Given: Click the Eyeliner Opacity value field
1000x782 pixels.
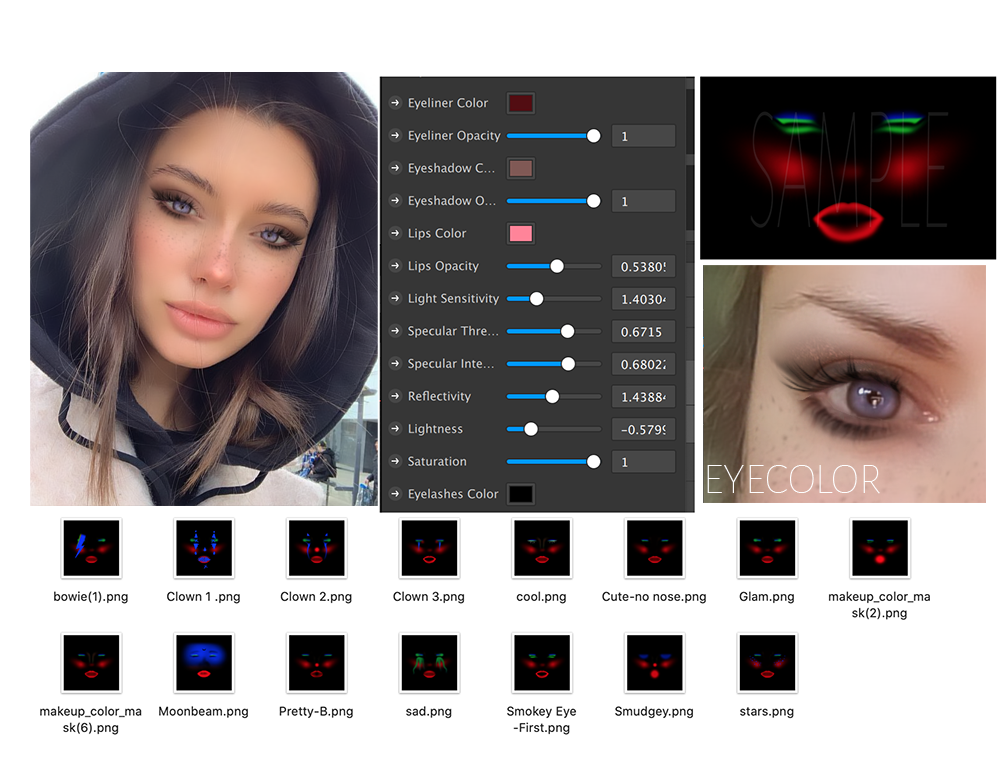Looking at the screenshot, I should (x=643, y=136).
